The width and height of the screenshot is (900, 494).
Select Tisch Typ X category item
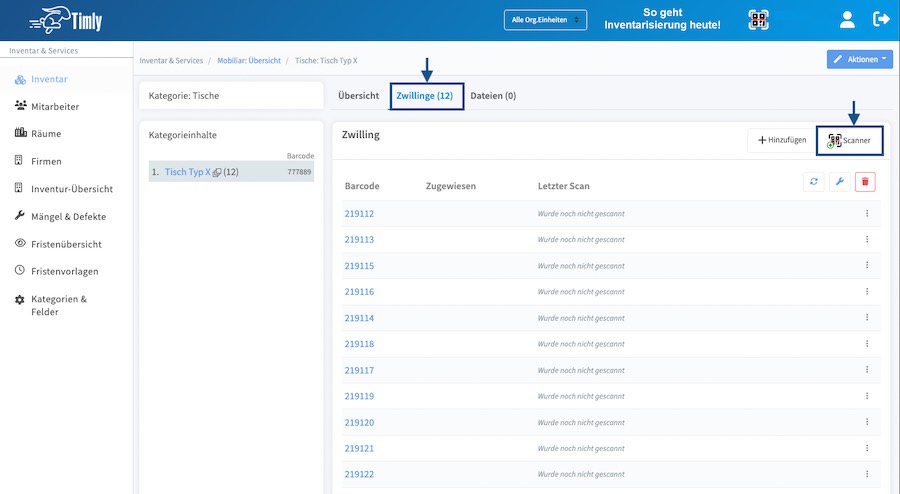click(x=188, y=172)
